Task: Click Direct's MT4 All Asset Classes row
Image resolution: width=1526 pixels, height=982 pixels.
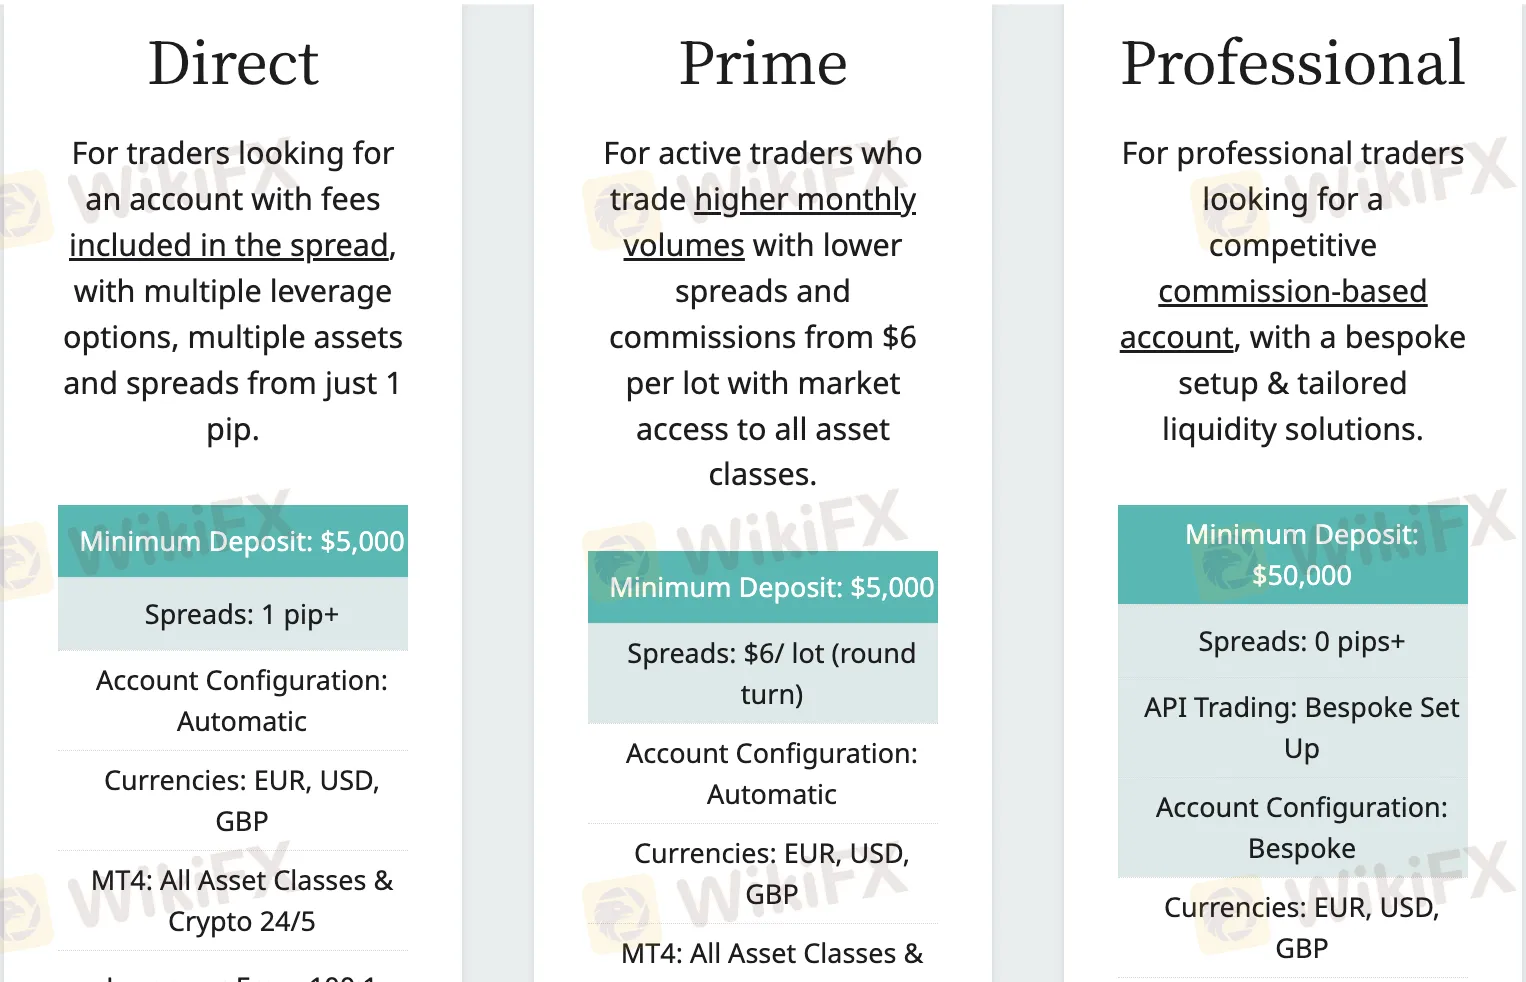Action: (x=233, y=900)
